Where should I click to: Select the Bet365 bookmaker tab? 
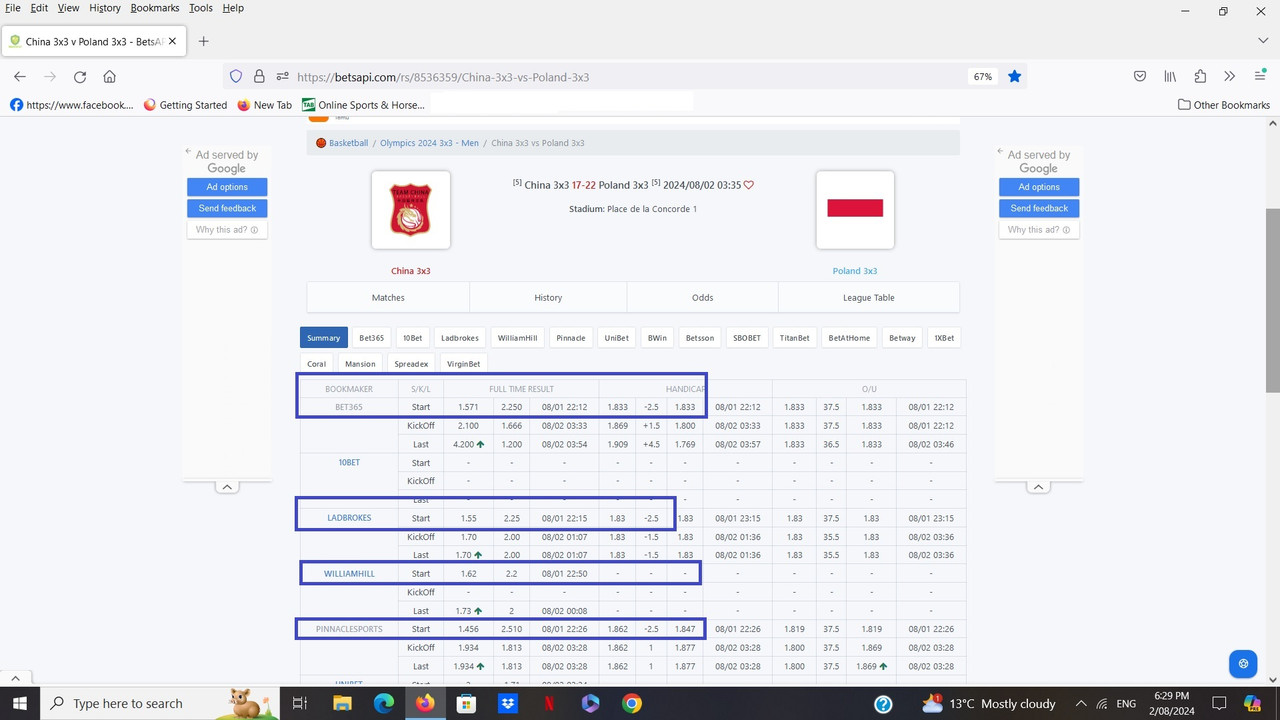(x=372, y=338)
